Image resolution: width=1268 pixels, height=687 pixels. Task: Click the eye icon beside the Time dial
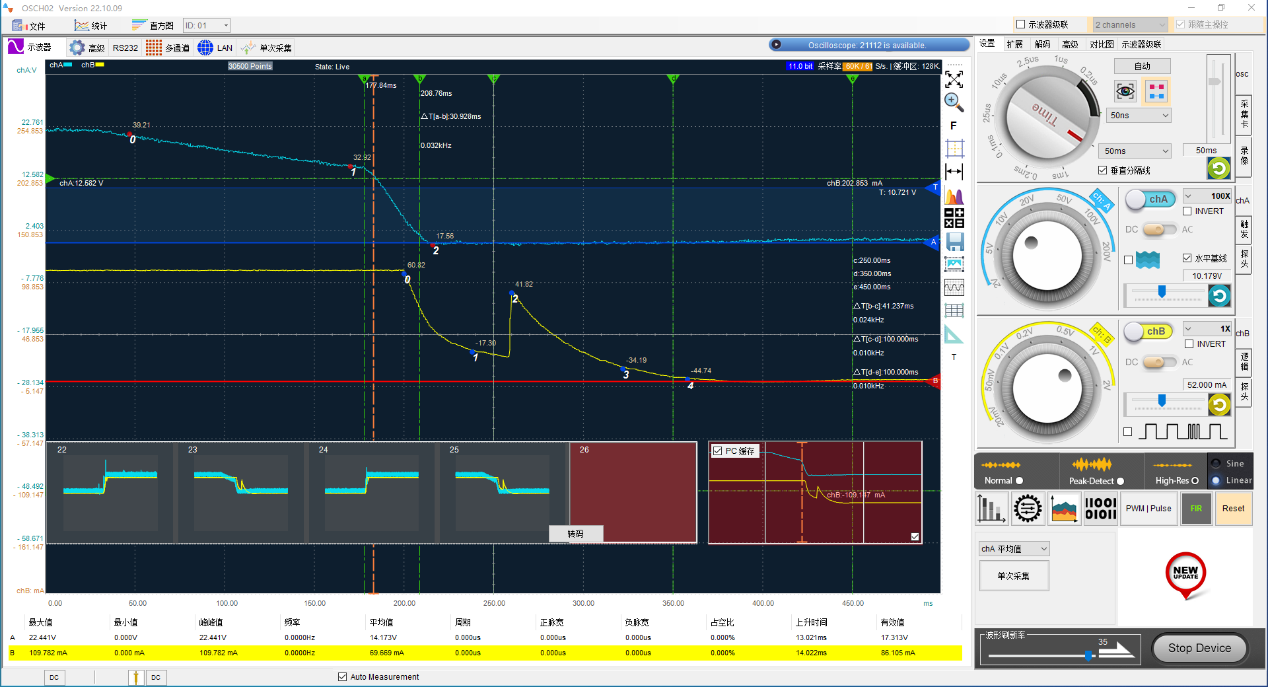pos(1126,91)
